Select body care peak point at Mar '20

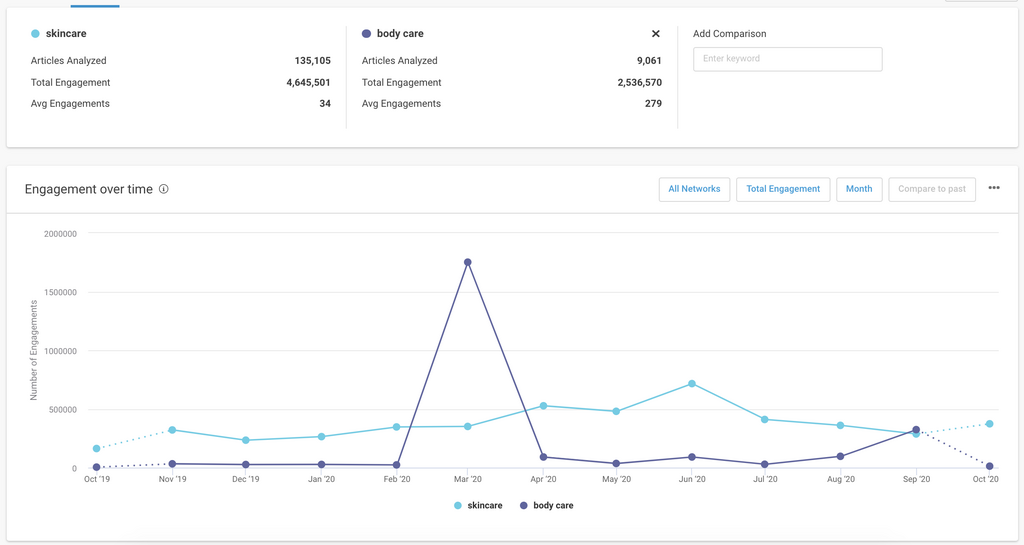point(468,263)
